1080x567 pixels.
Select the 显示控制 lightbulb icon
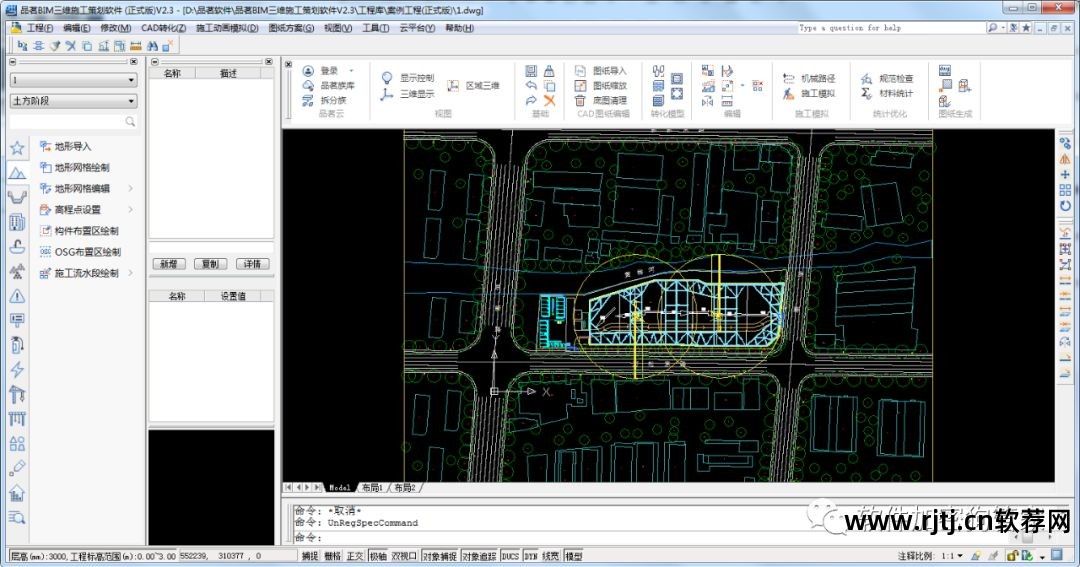[388, 77]
